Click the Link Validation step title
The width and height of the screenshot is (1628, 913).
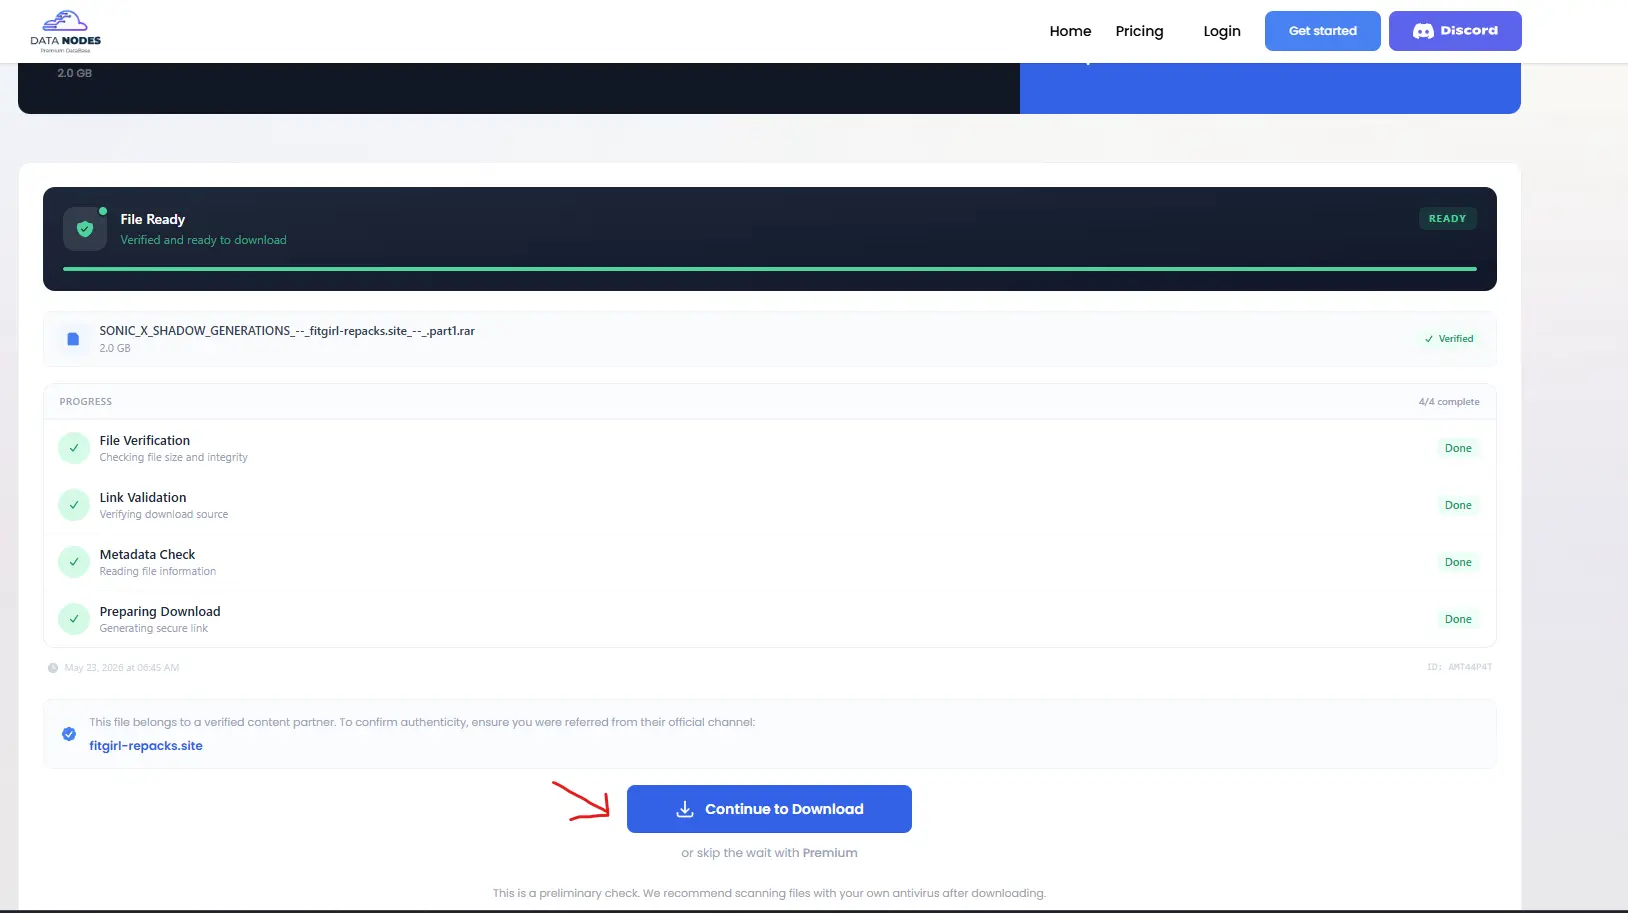[143, 498]
